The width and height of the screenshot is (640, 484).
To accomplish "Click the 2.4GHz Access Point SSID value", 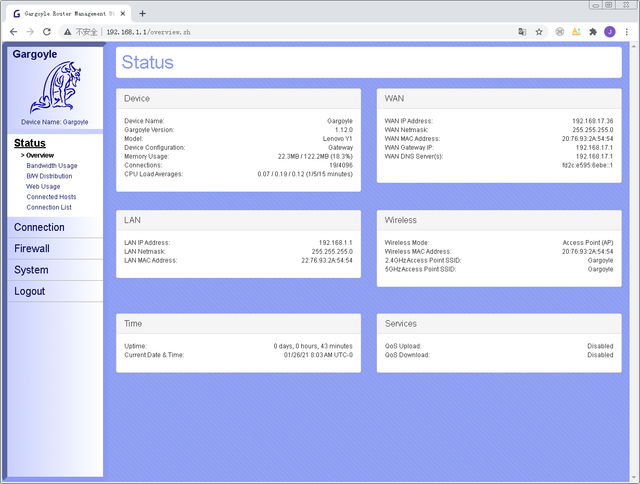I will 600,260.
